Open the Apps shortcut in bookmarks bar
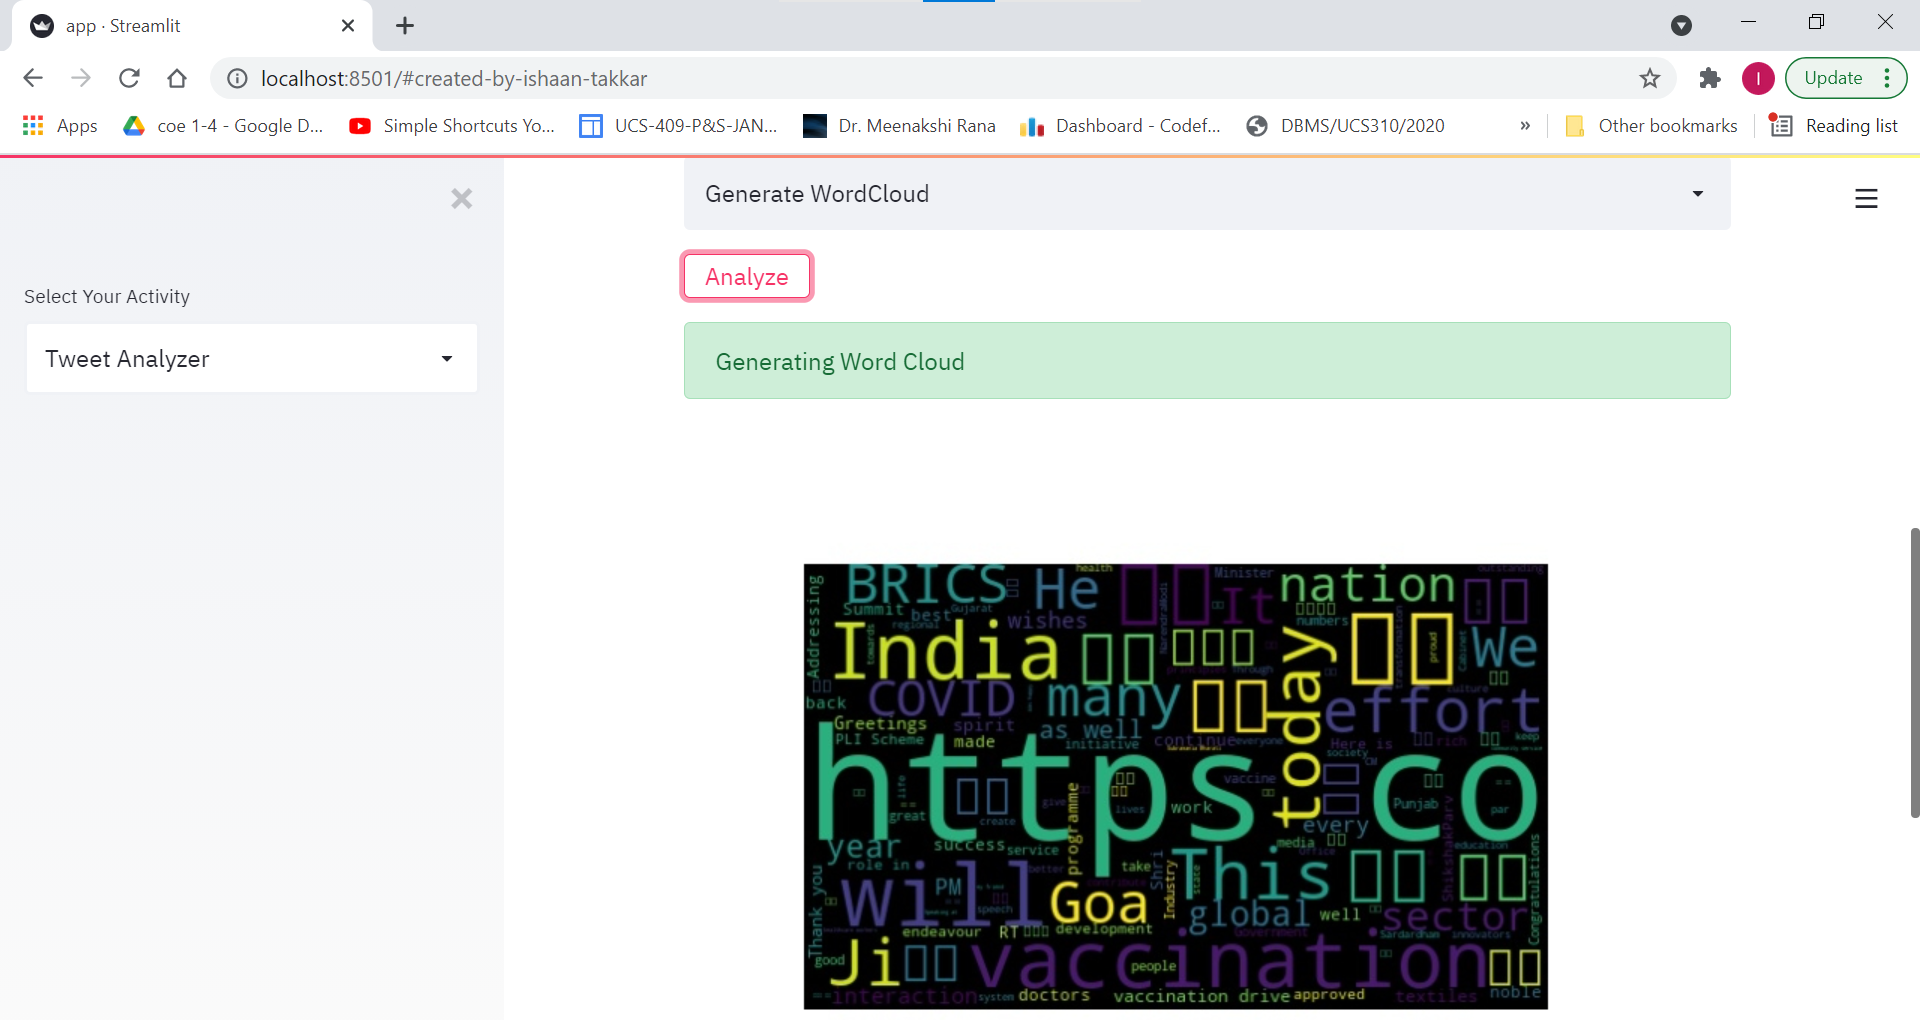Image resolution: width=1920 pixels, height=1020 pixels. point(60,126)
